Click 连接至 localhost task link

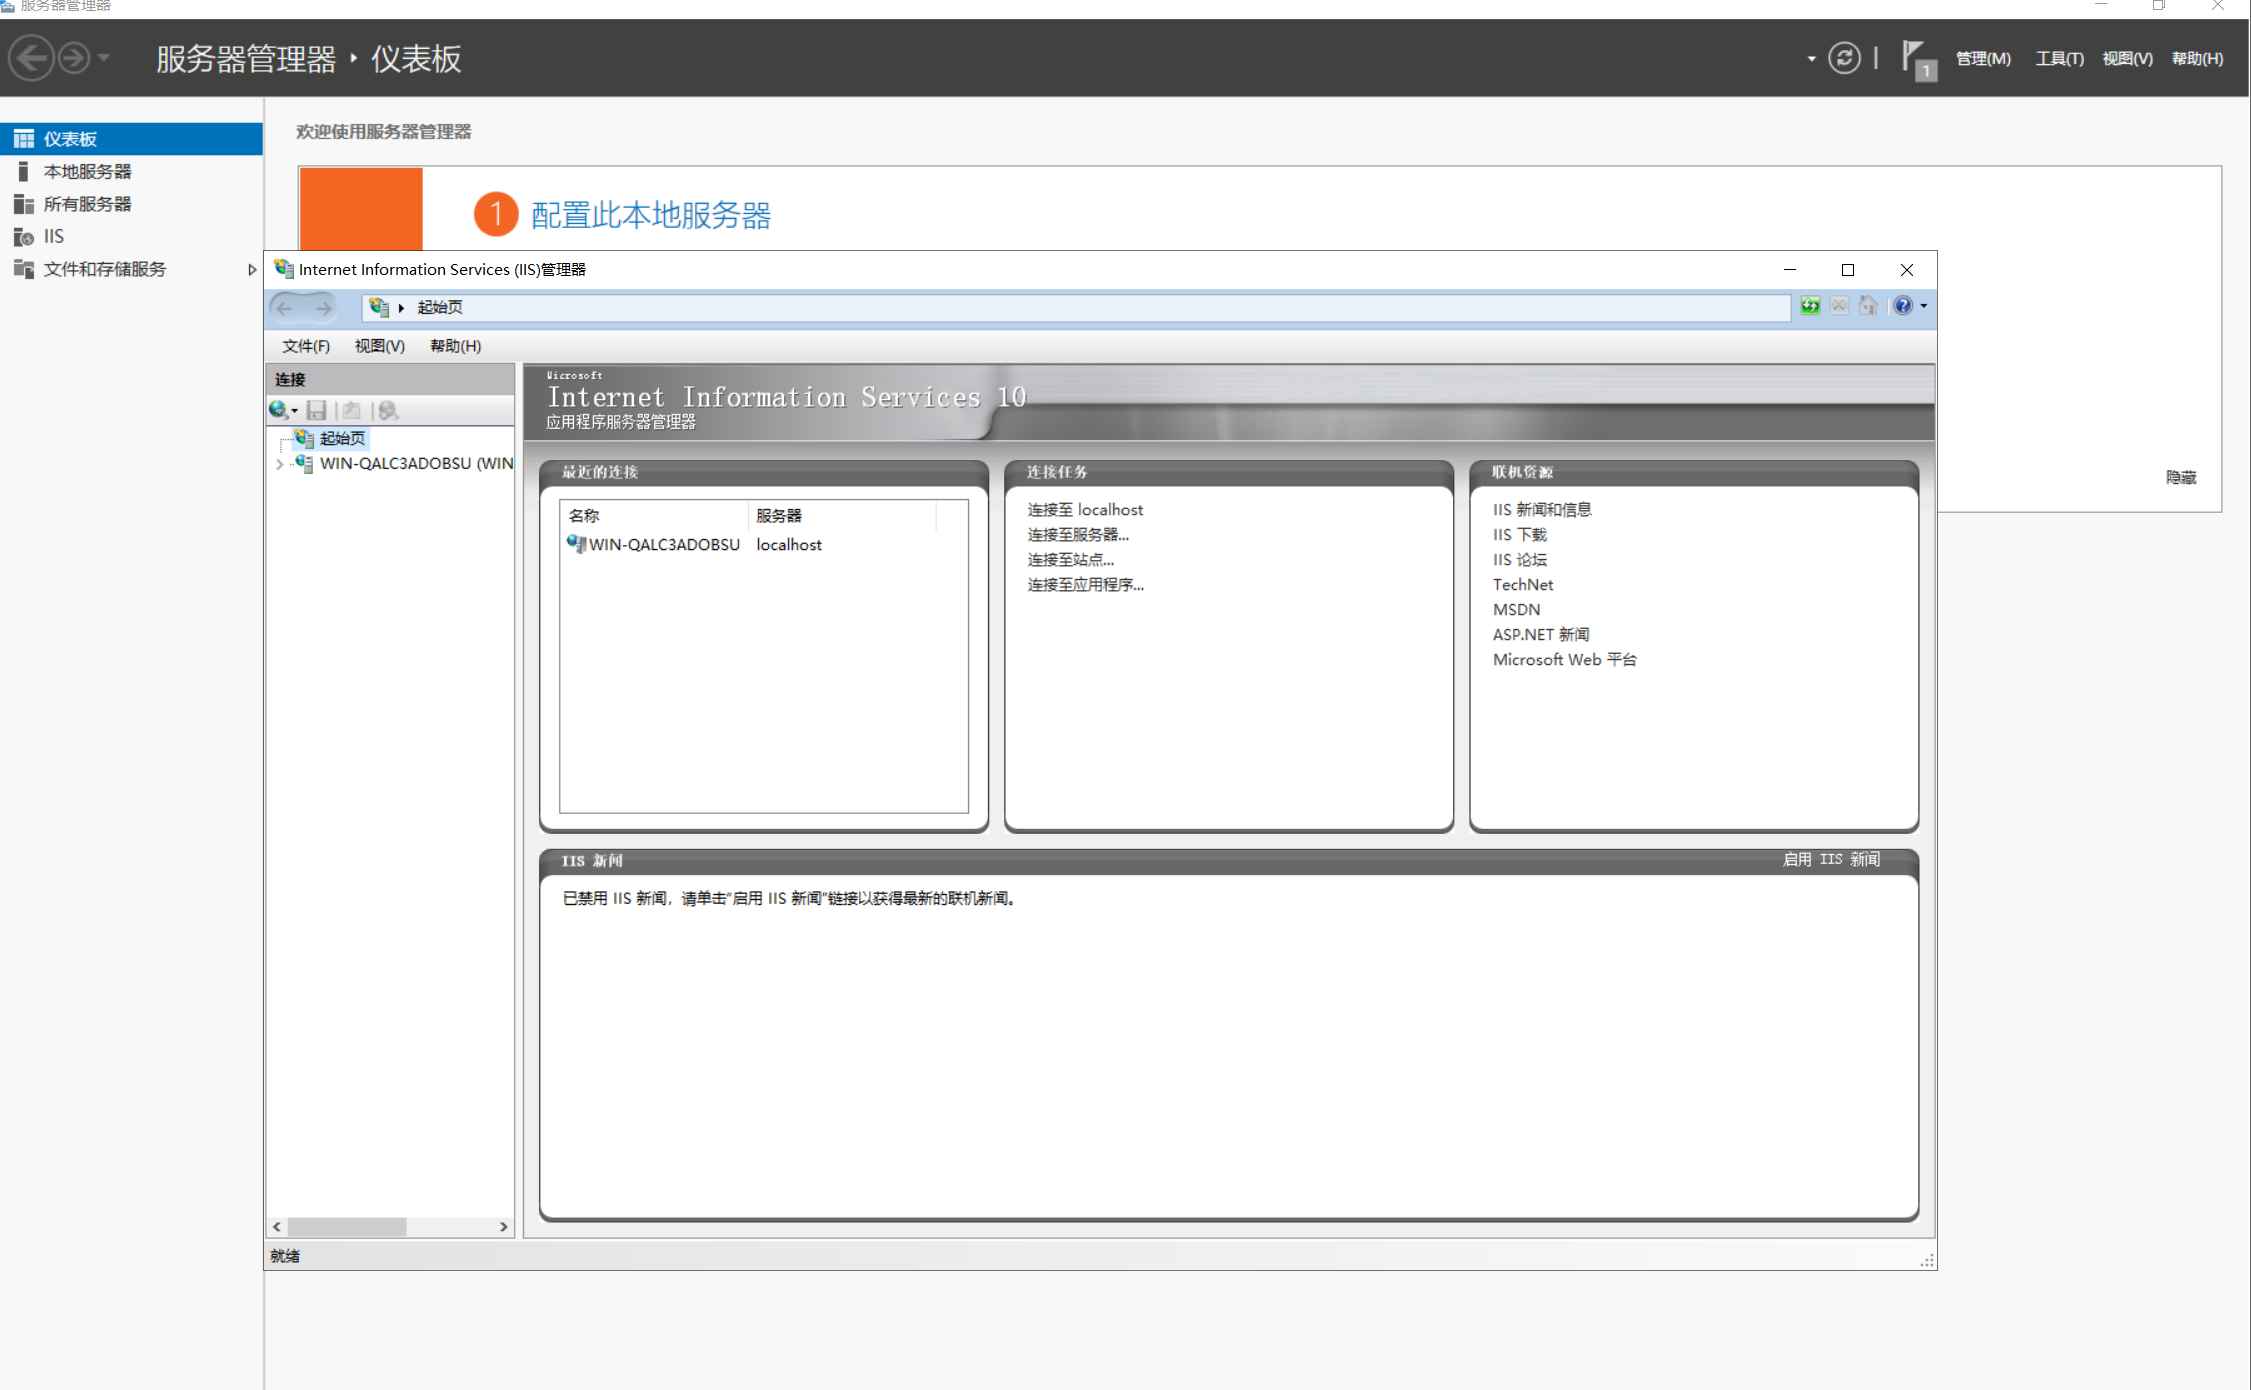pos(1085,510)
